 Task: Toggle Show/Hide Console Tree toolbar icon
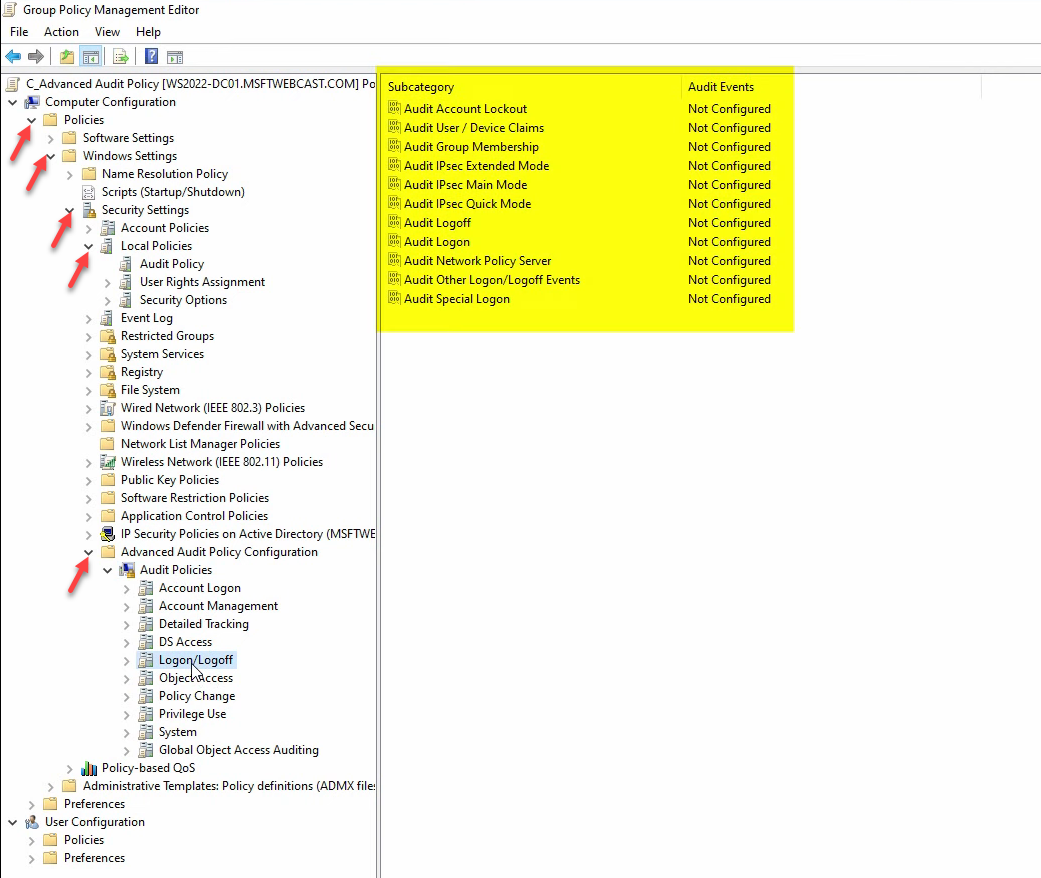pyautogui.click(x=90, y=56)
